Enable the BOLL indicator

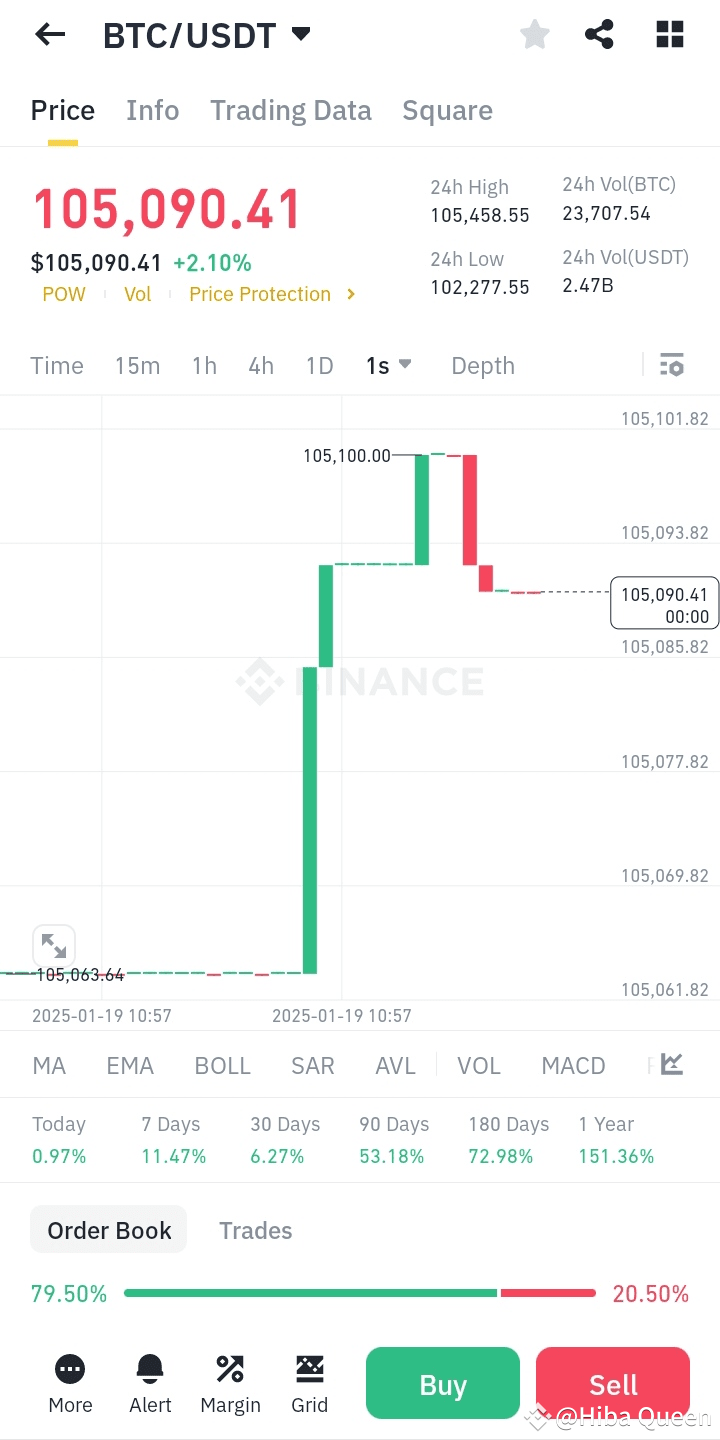(x=222, y=1066)
